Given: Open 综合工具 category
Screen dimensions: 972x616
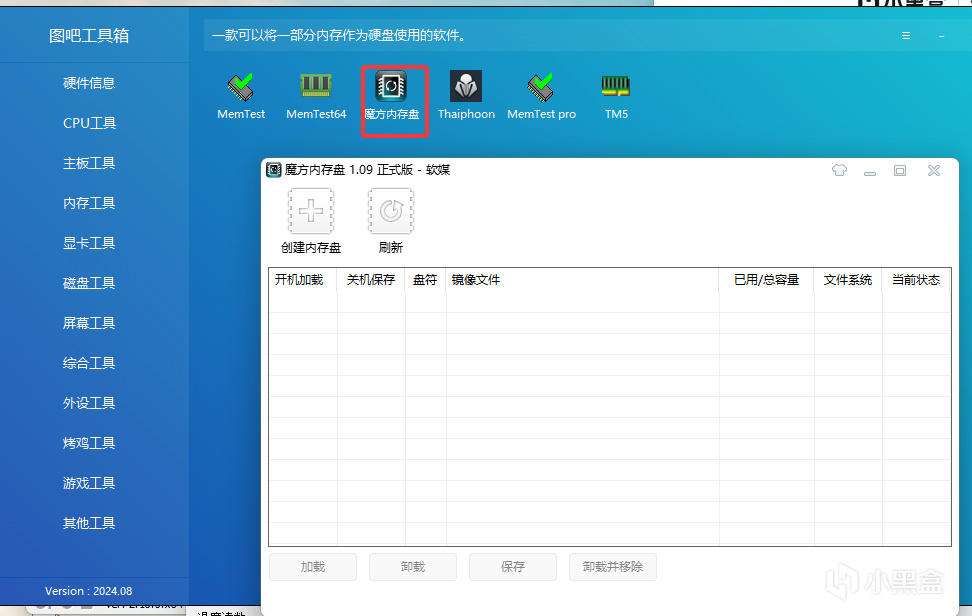Looking at the screenshot, I should coord(89,363).
